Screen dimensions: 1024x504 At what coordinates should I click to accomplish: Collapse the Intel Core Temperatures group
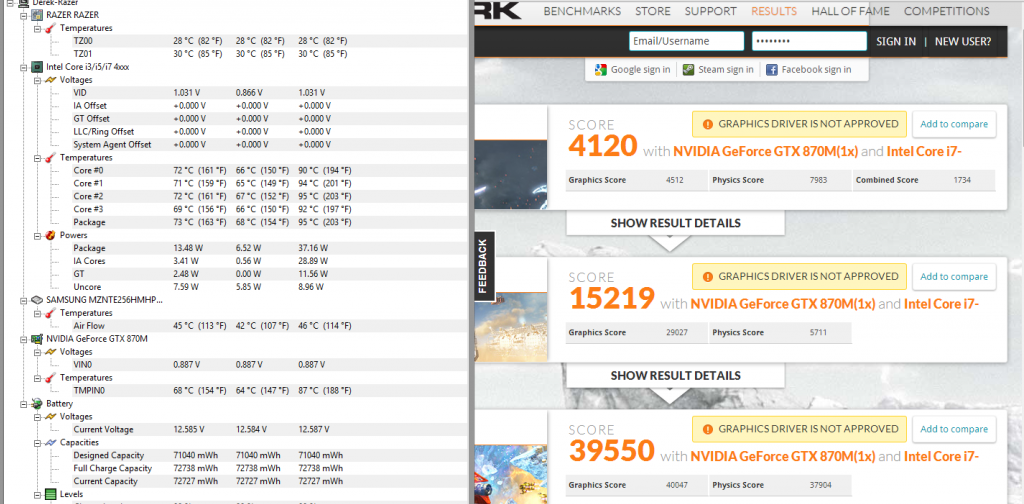[37, 157]
